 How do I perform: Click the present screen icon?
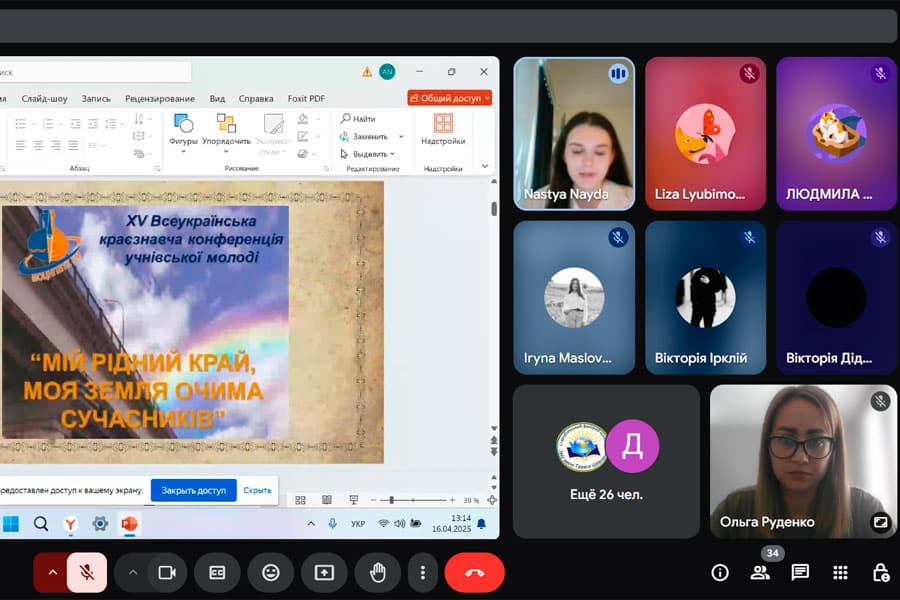324,572
